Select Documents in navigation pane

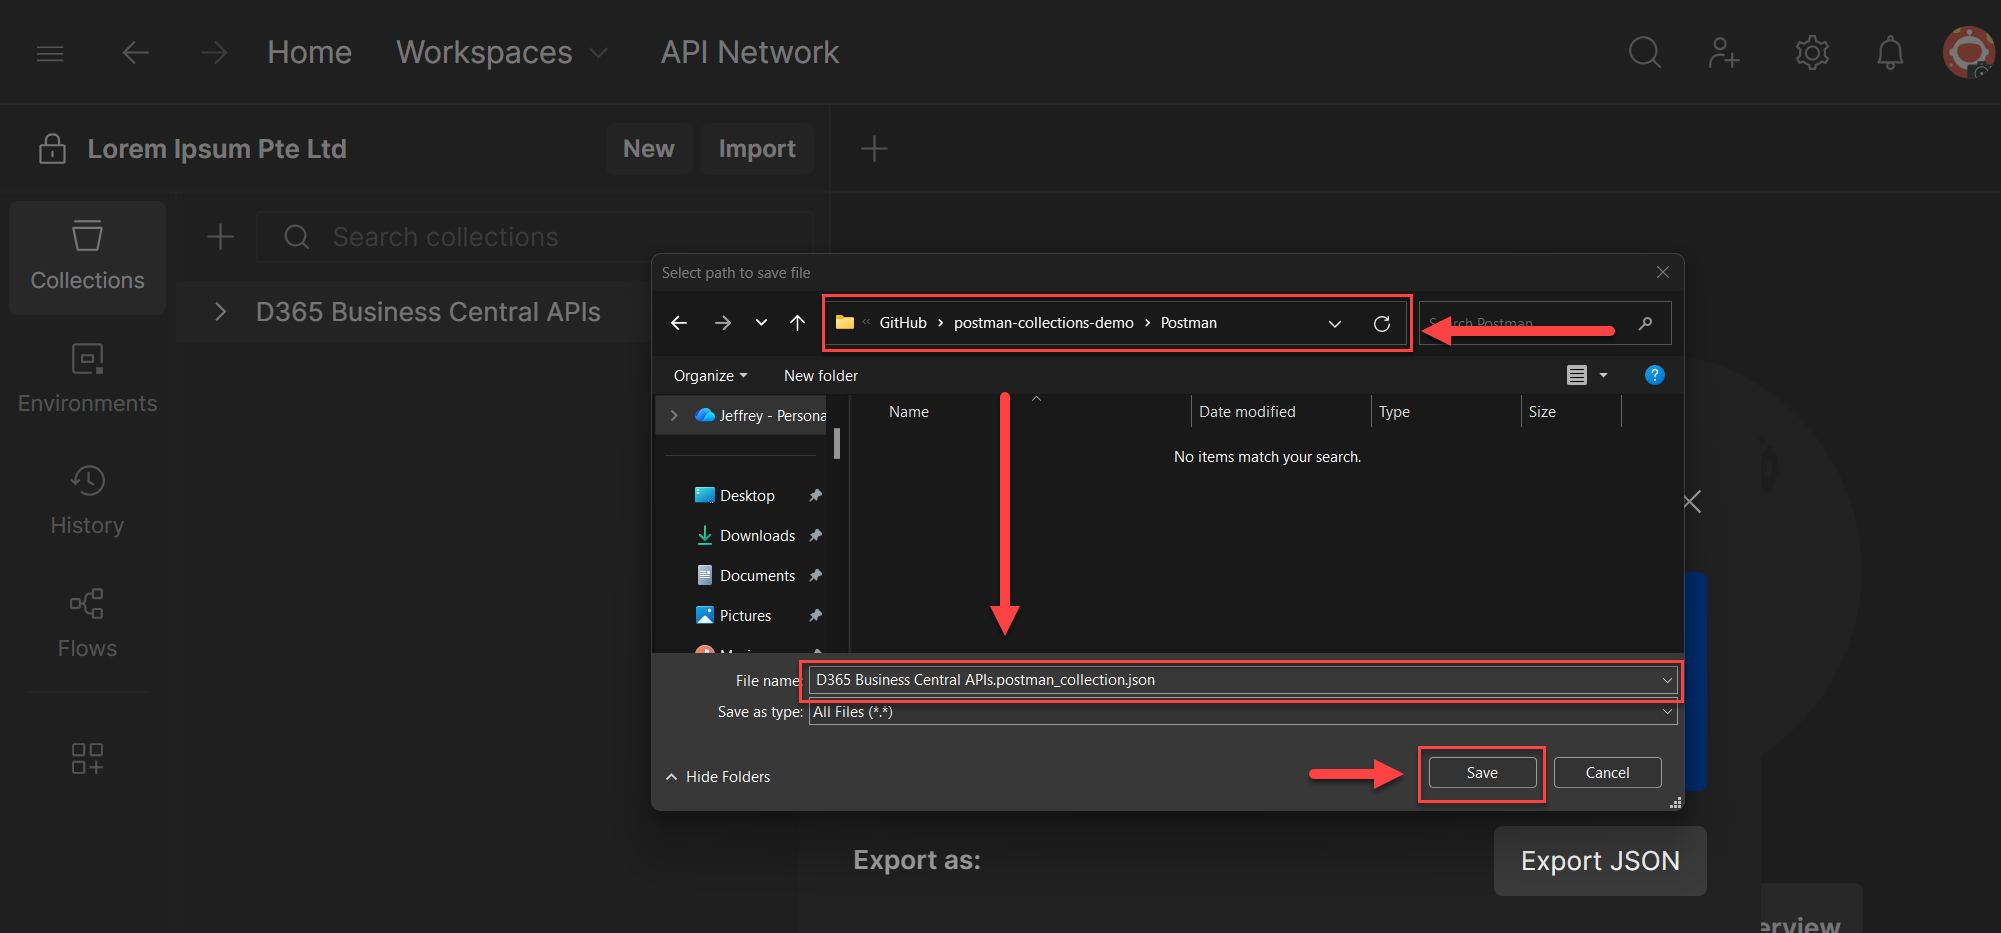[757, 576]
